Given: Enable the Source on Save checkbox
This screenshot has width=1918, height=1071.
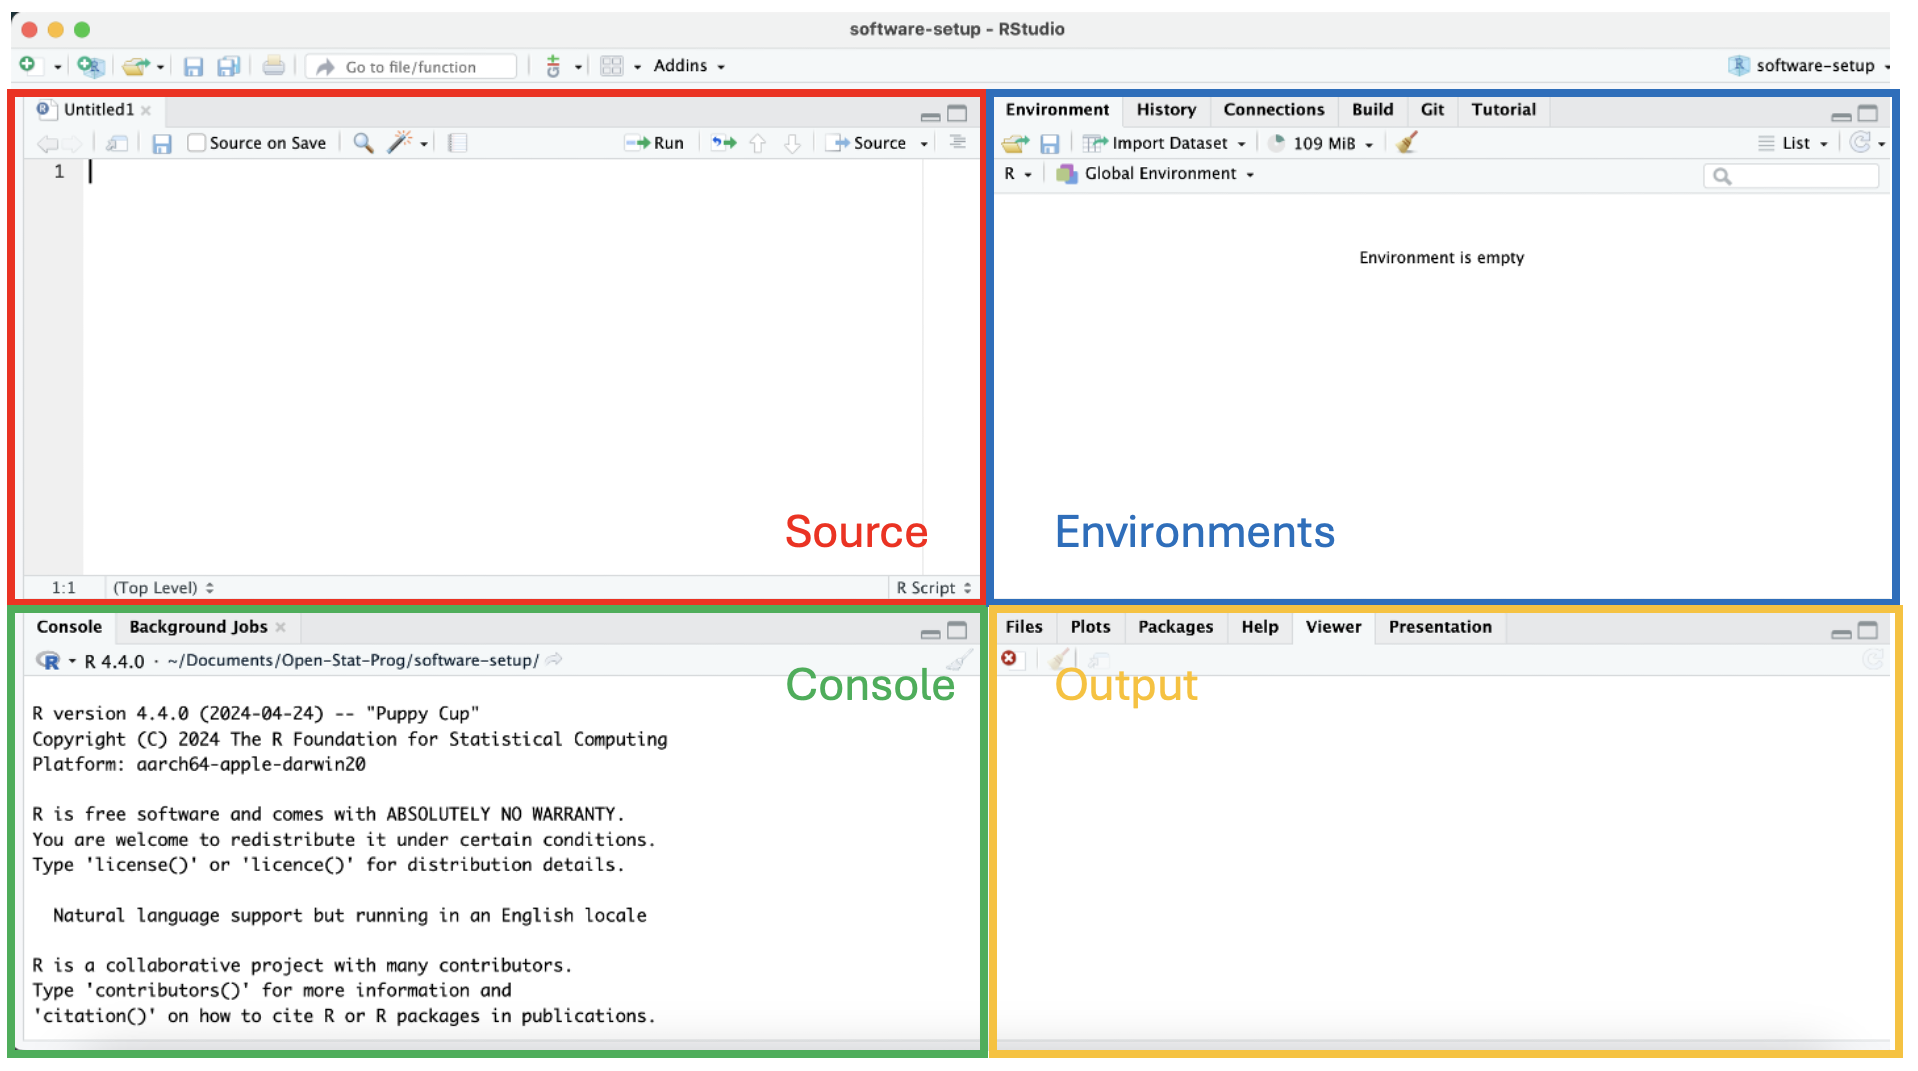Looking at the screenshot, I should coord(196,143).
